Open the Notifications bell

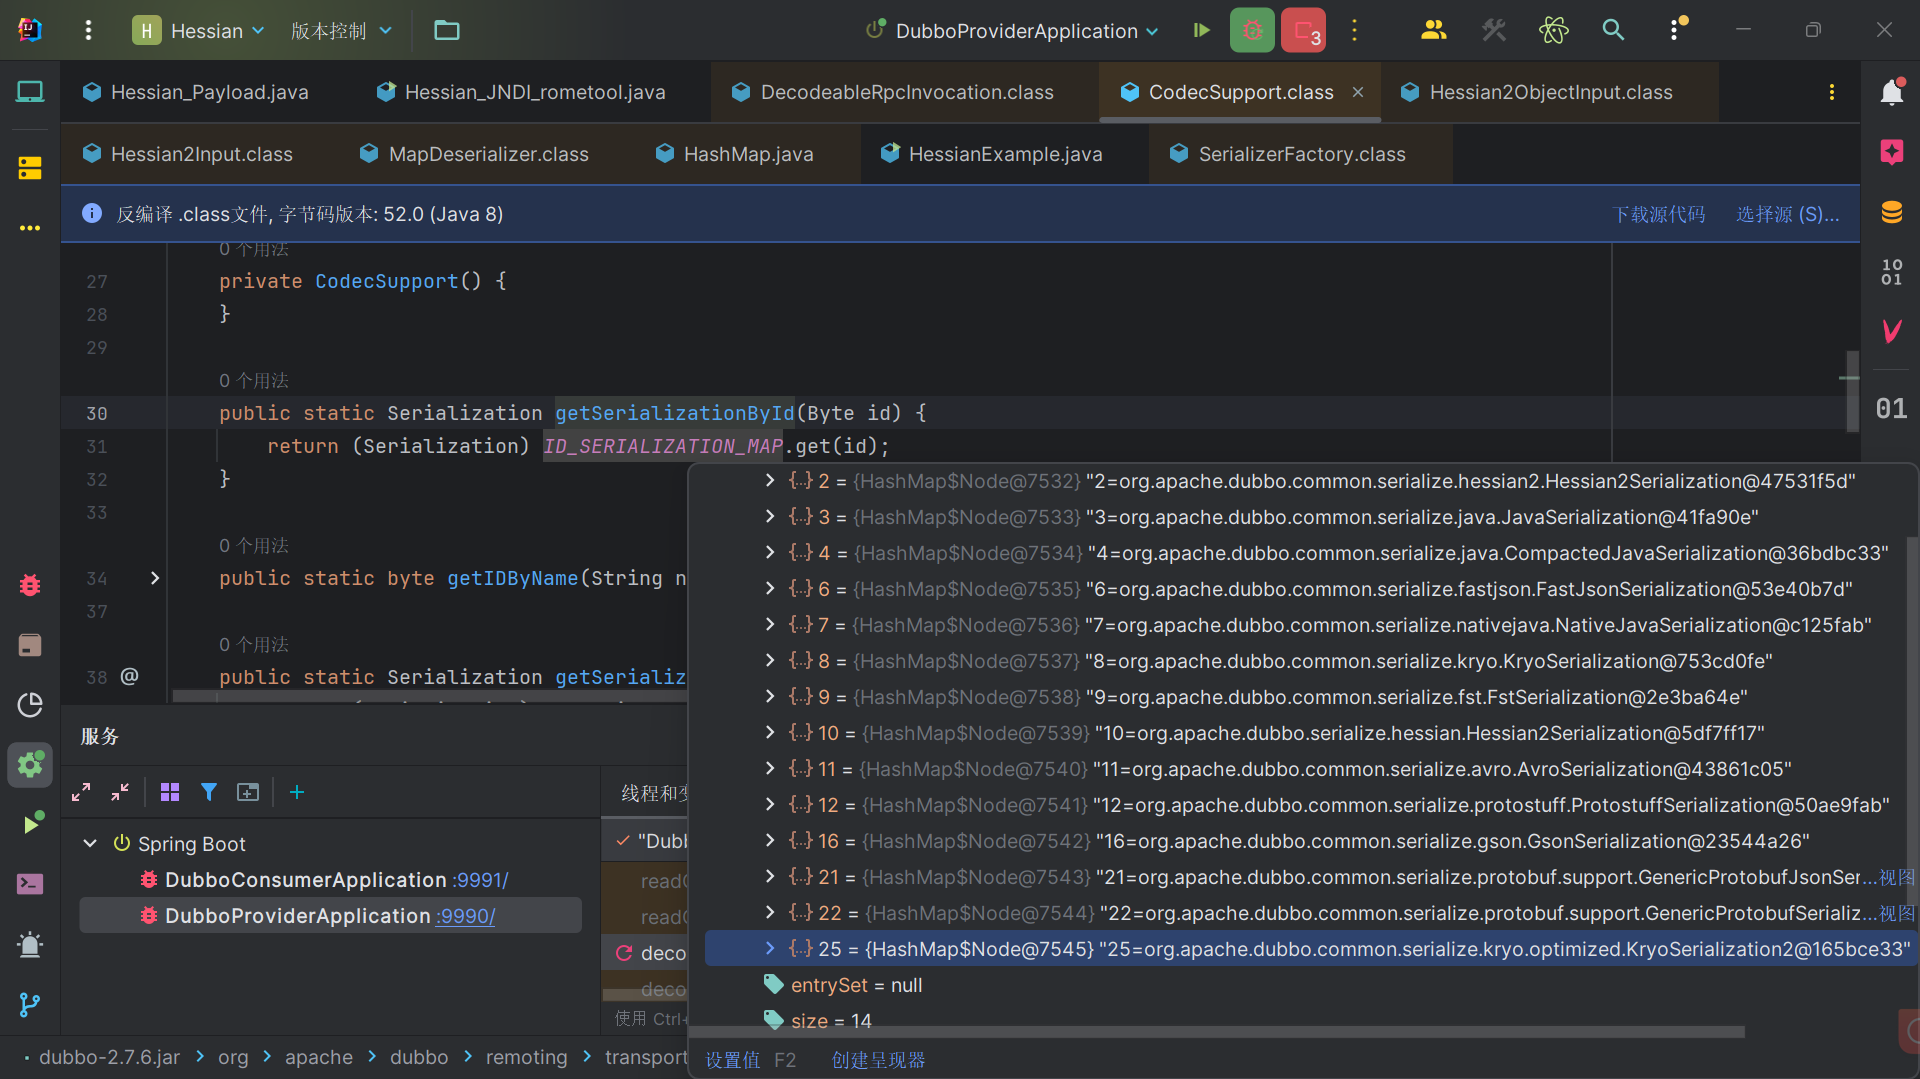[1891, 92]
